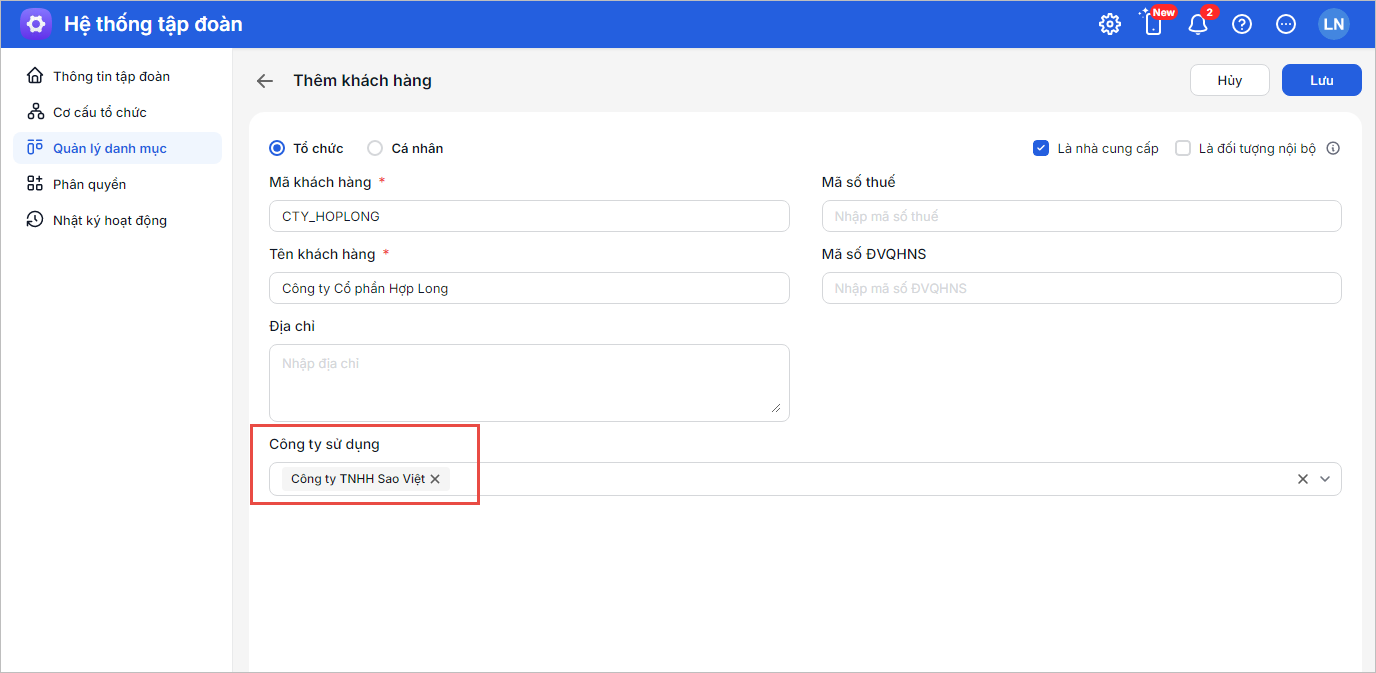Click the mobile app New icon
The width and height of the screenshot is (1376, 673).
(1153, 25)
